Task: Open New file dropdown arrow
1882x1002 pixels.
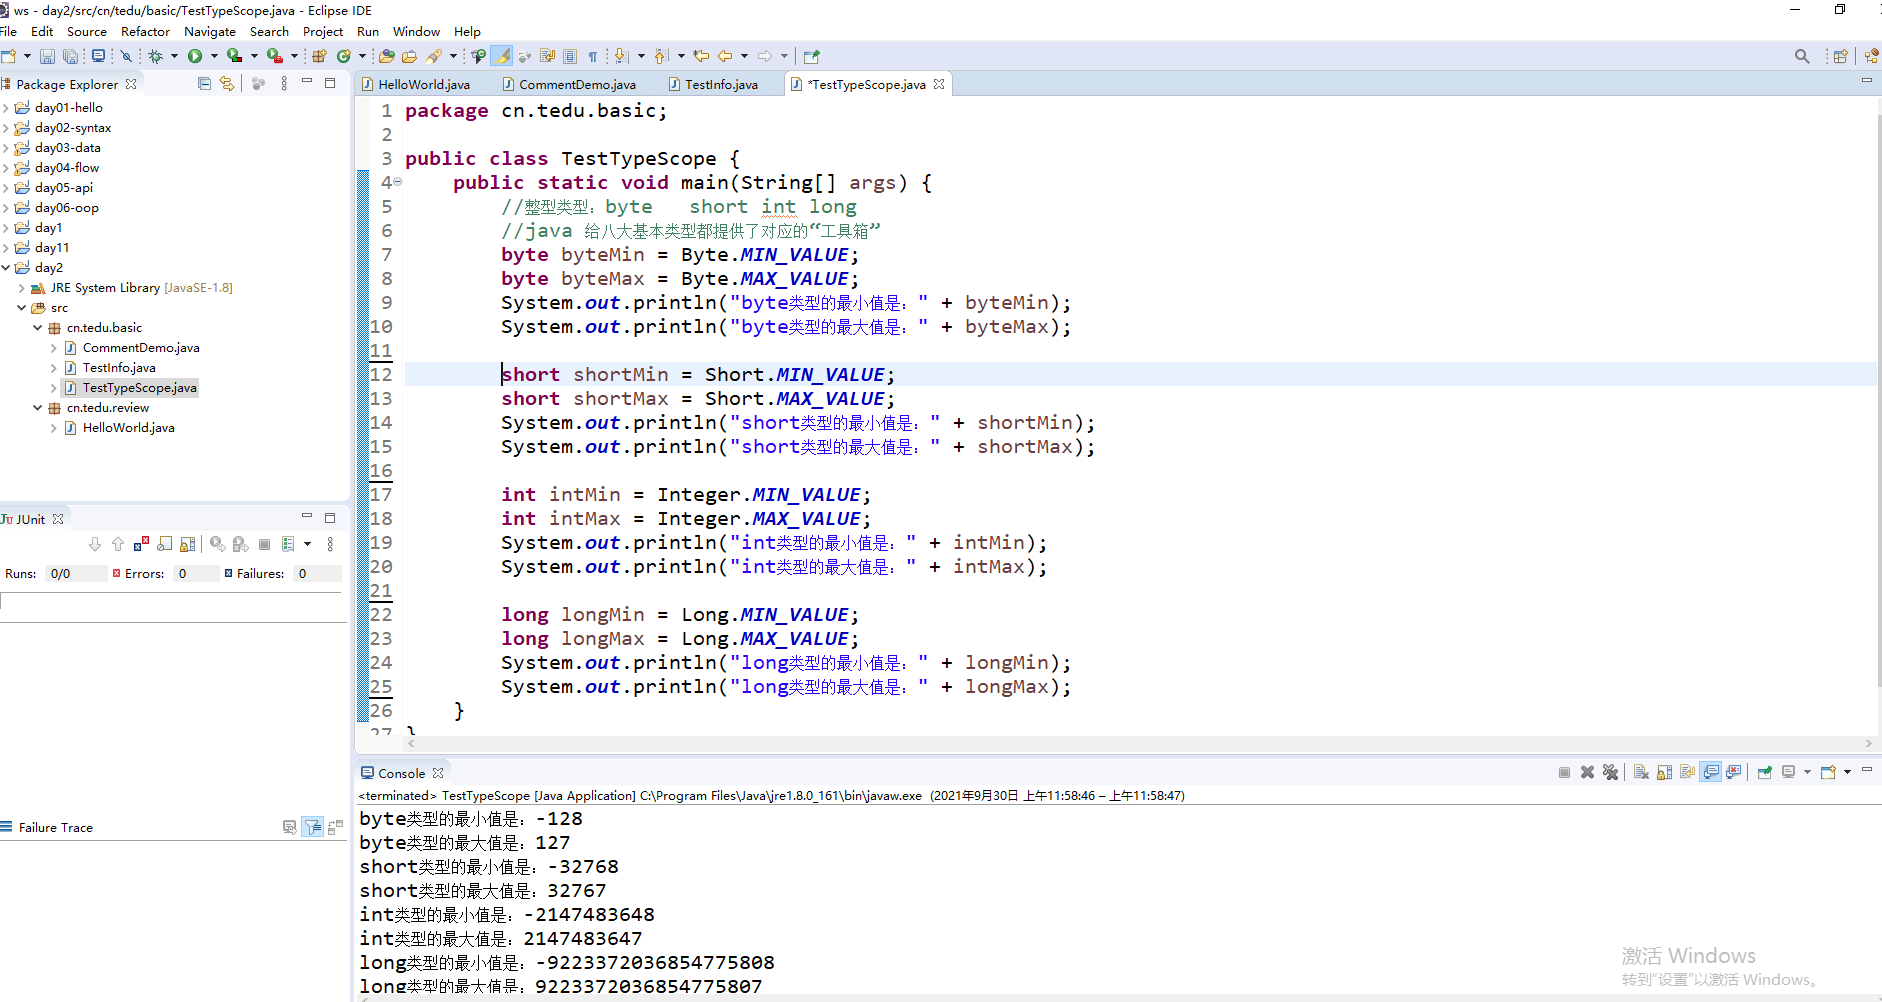Action: pos(27,57)
